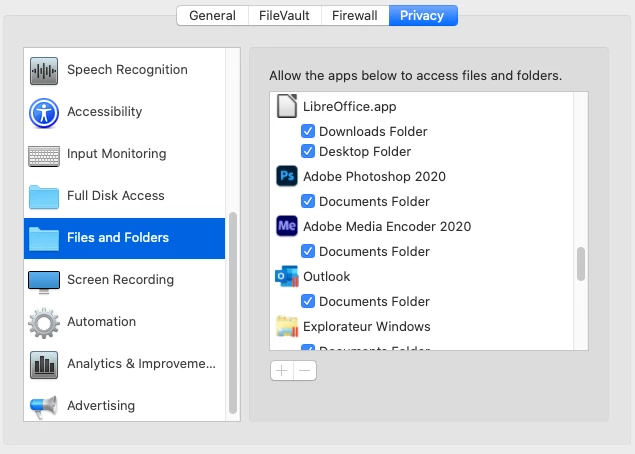The height and width of the screenshot is (454, 635).
Task: Click the Outlook app icon
Action: point(287,276)
